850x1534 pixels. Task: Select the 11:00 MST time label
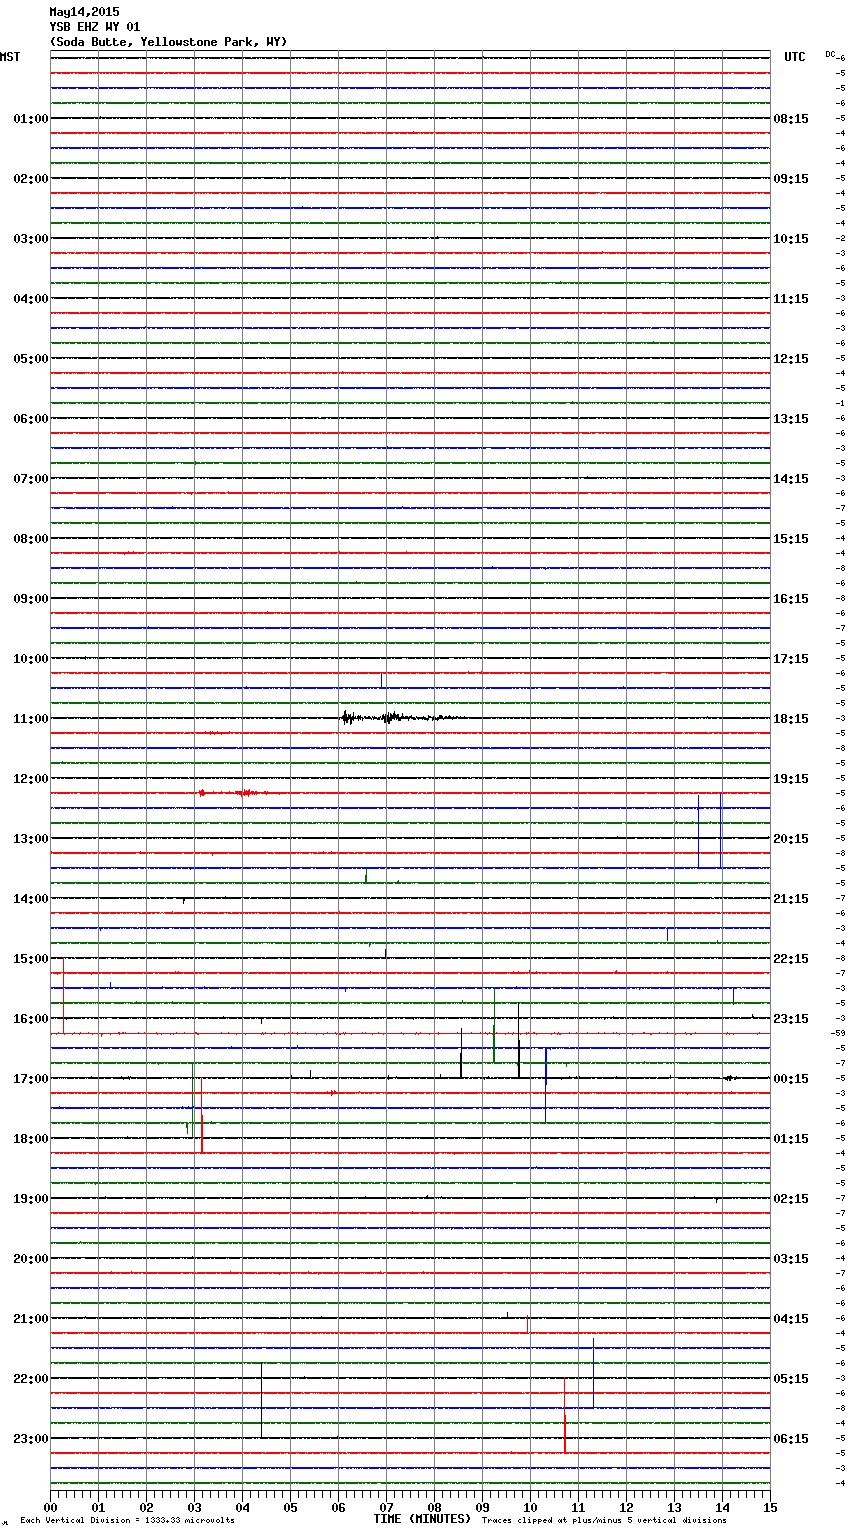[x=31, y=719]
